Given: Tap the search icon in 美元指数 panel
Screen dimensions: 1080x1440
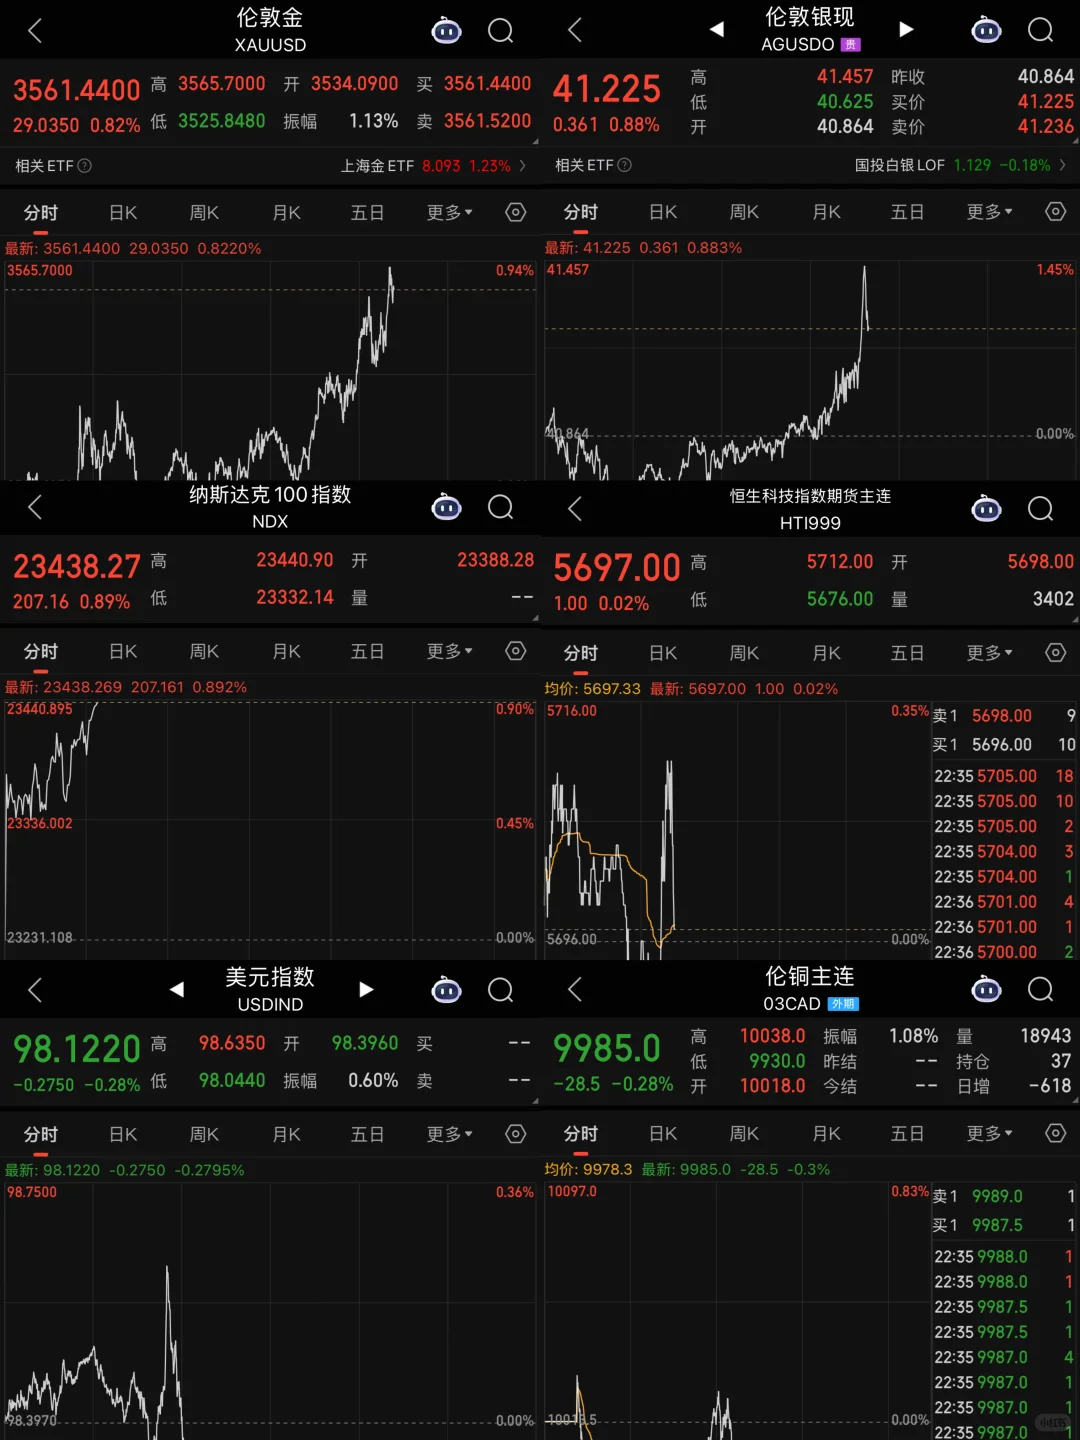Looking at the screenshot, I should pos(501,990).
